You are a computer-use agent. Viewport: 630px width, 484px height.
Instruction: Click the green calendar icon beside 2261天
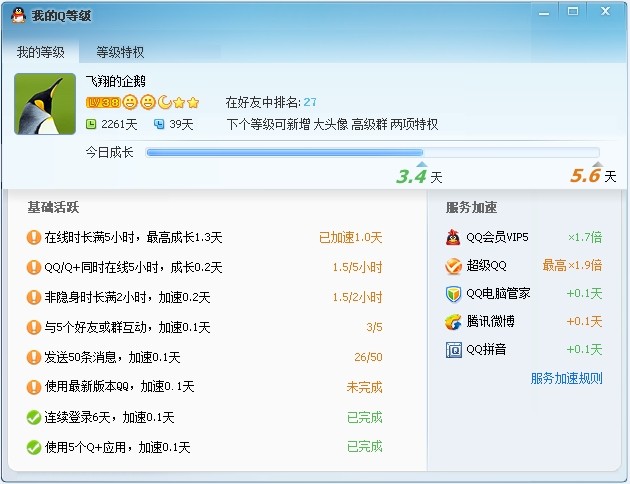91,124
